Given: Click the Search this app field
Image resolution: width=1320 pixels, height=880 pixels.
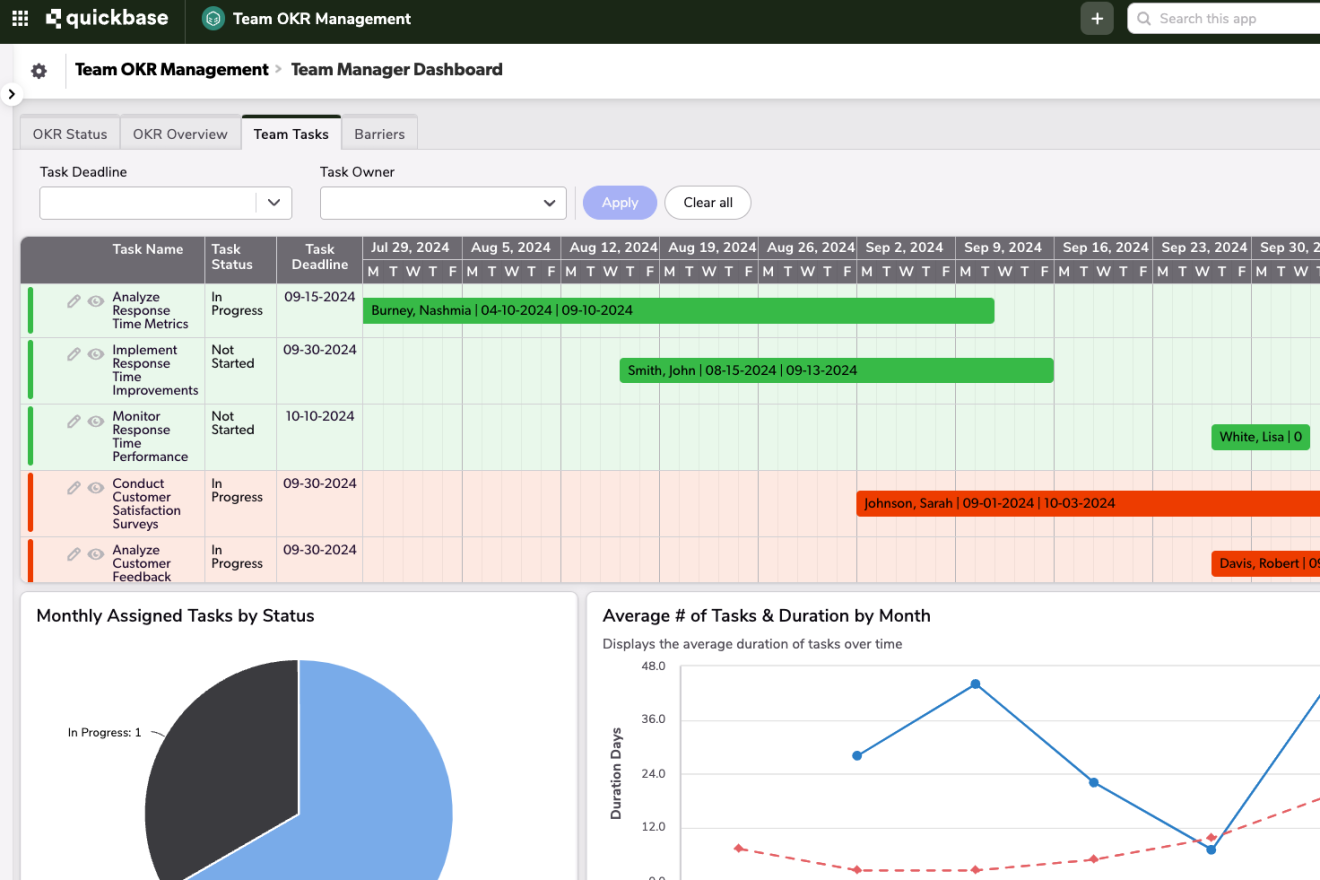Looking at the screenshot, I should point(1230,19).
